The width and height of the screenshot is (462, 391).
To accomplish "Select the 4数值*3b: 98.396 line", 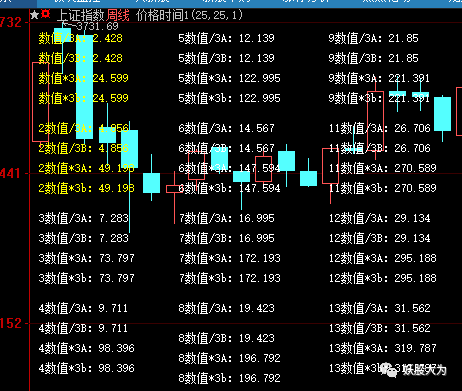I will [x=87, y=368].
